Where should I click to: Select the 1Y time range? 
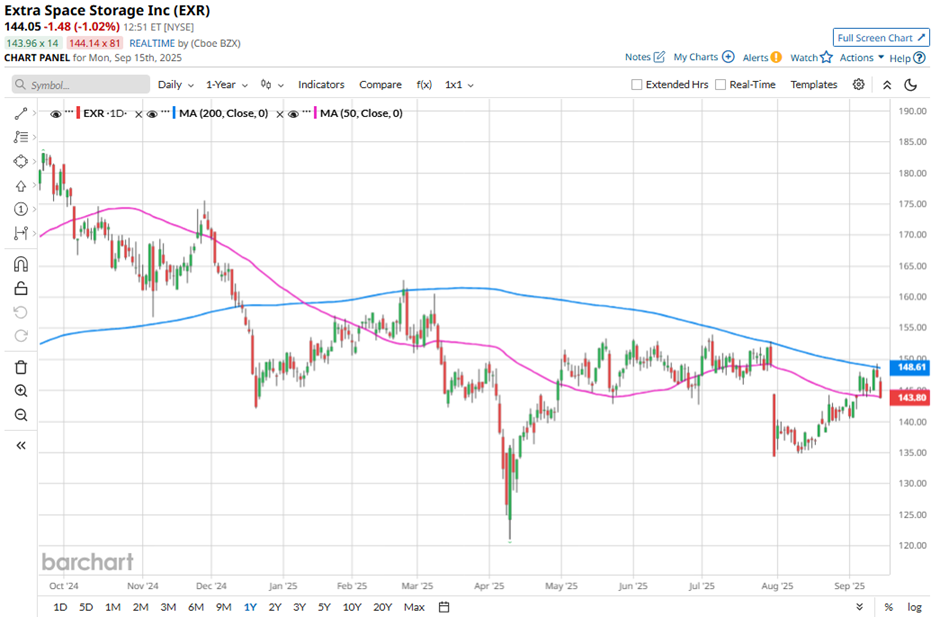pyautogui.click(x=250, y=607)
